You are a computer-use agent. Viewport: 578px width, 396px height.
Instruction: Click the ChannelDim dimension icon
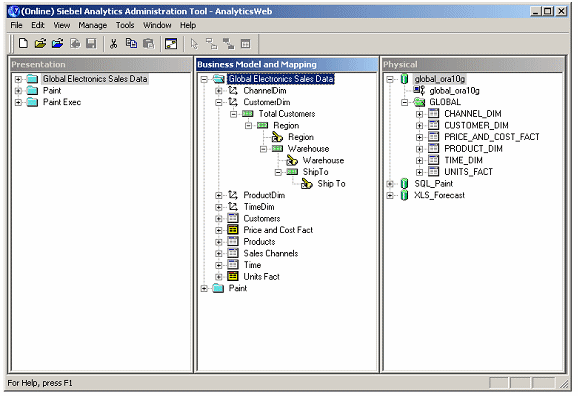(x=233, y=90)
